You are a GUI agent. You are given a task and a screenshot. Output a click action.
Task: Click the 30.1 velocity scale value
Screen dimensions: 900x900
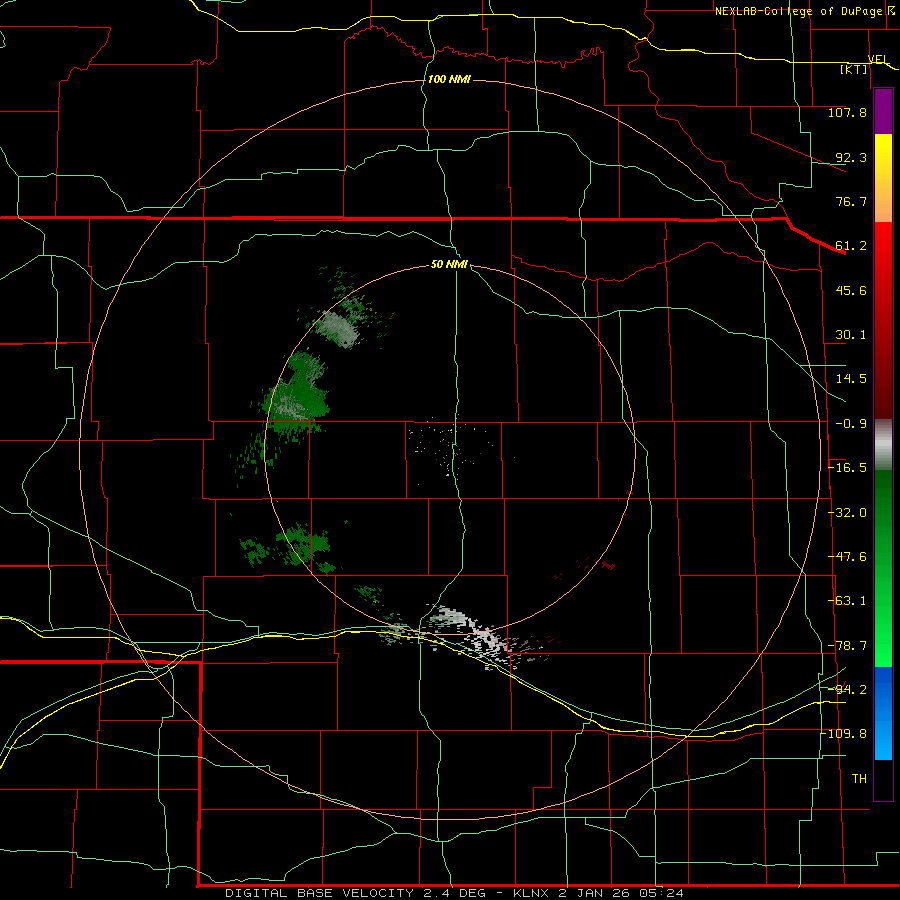point(851,335)
